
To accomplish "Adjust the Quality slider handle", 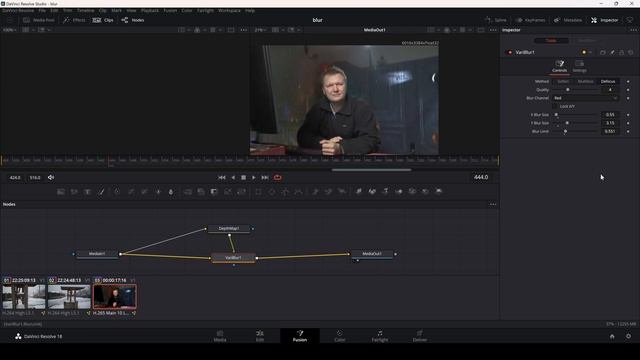I will [567, 90].
